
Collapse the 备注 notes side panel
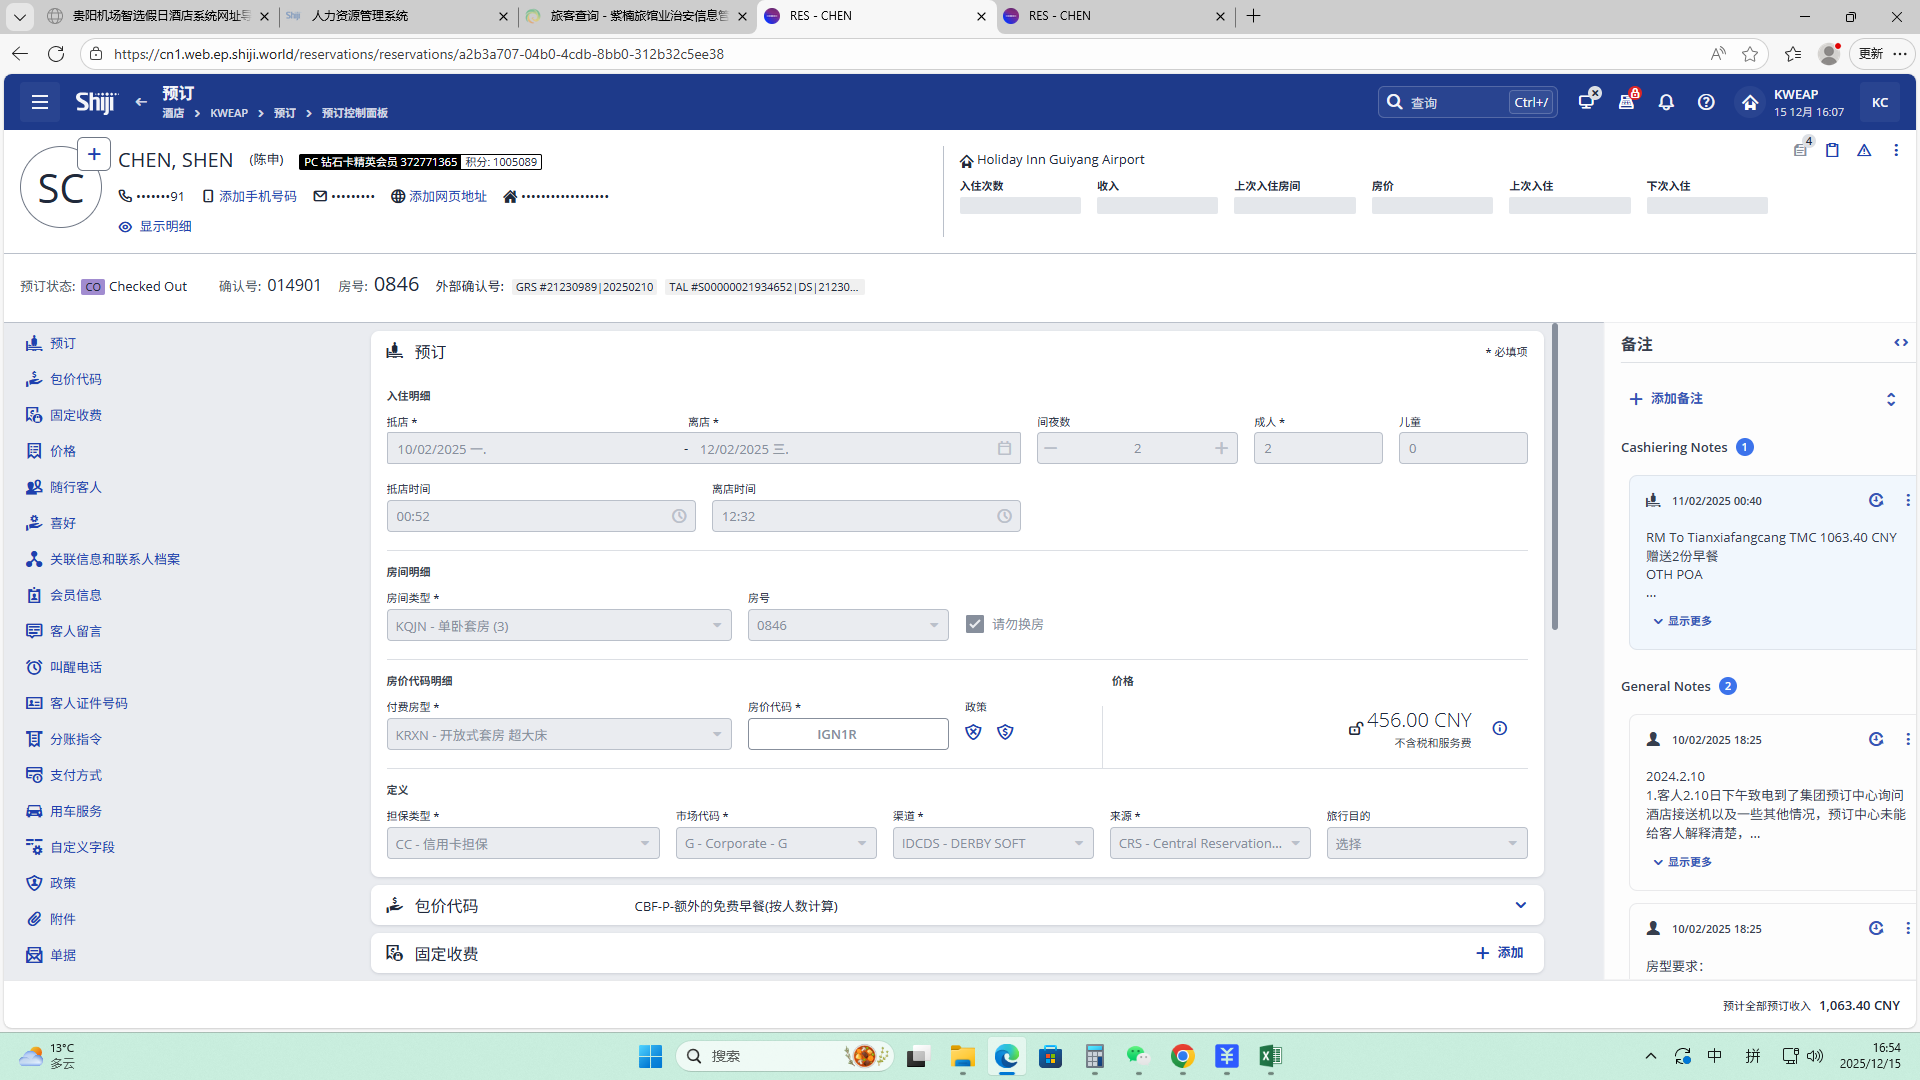tap(1900, 343)
